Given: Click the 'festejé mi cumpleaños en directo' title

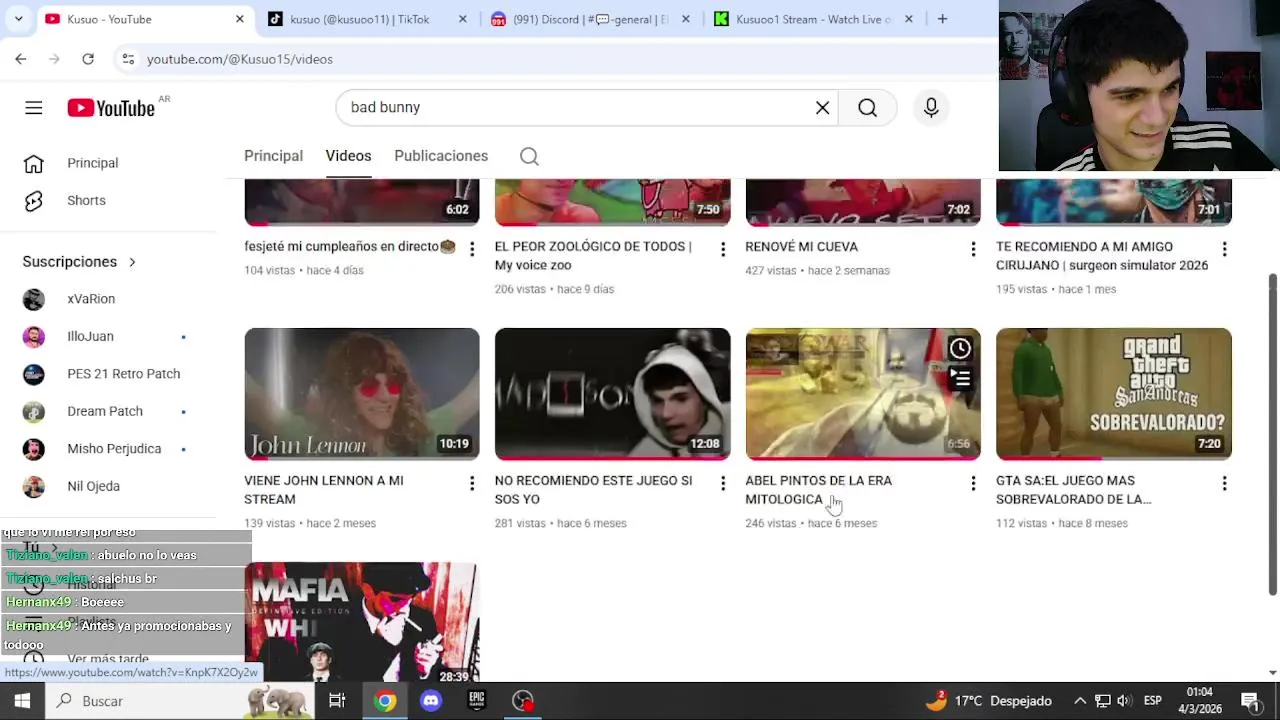Looking at the screenshot, I should coord(350,247).
